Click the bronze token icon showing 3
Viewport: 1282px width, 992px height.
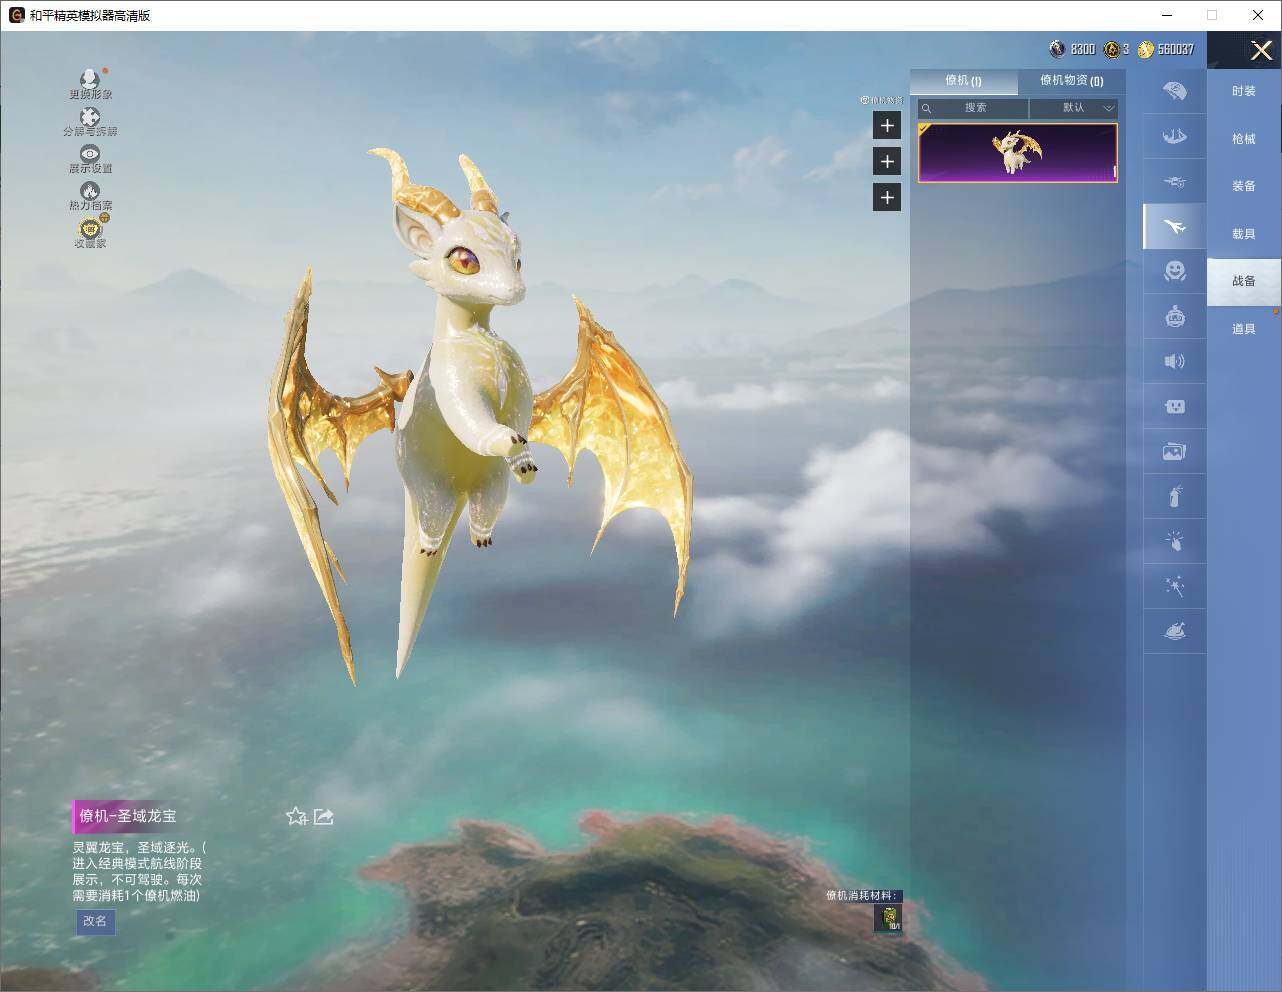point(1111,49)
